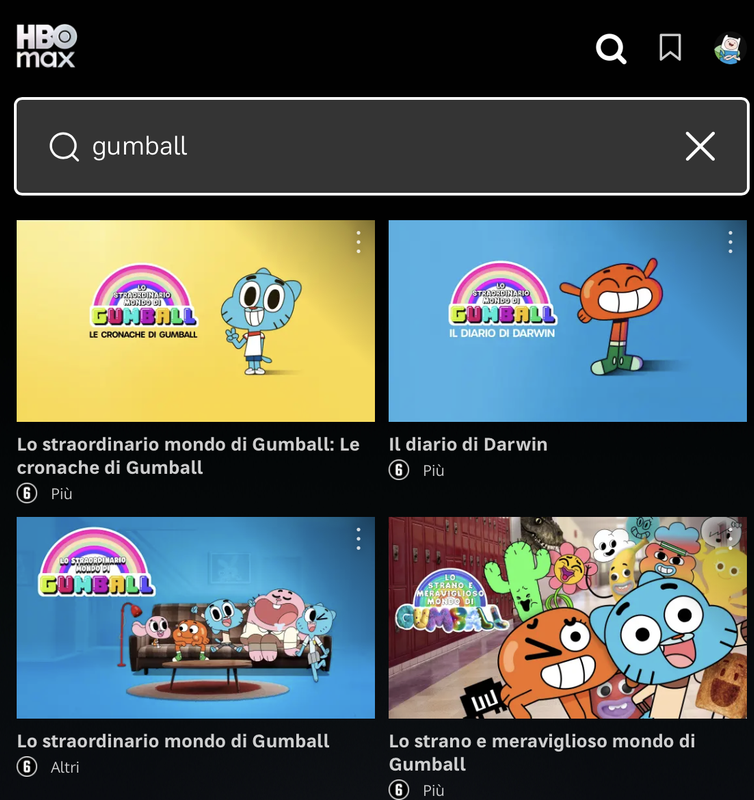Select title Lo straordinario mondo di Gumball
Image resolution: width=754 pixels, height=800 pixels.
pyautogui.click(x=173, y=741)
